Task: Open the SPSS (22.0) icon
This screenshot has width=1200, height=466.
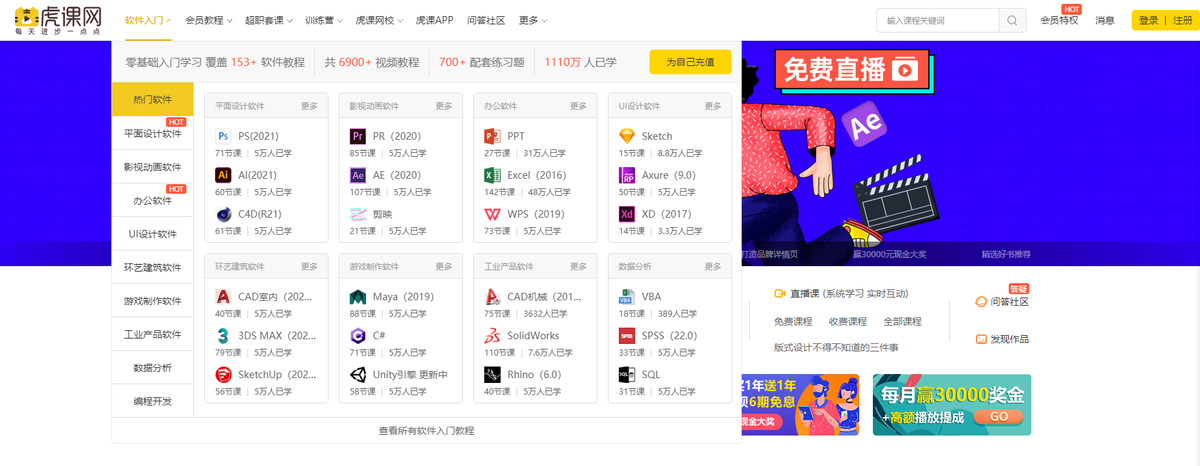Action: (x=626, y=336)
